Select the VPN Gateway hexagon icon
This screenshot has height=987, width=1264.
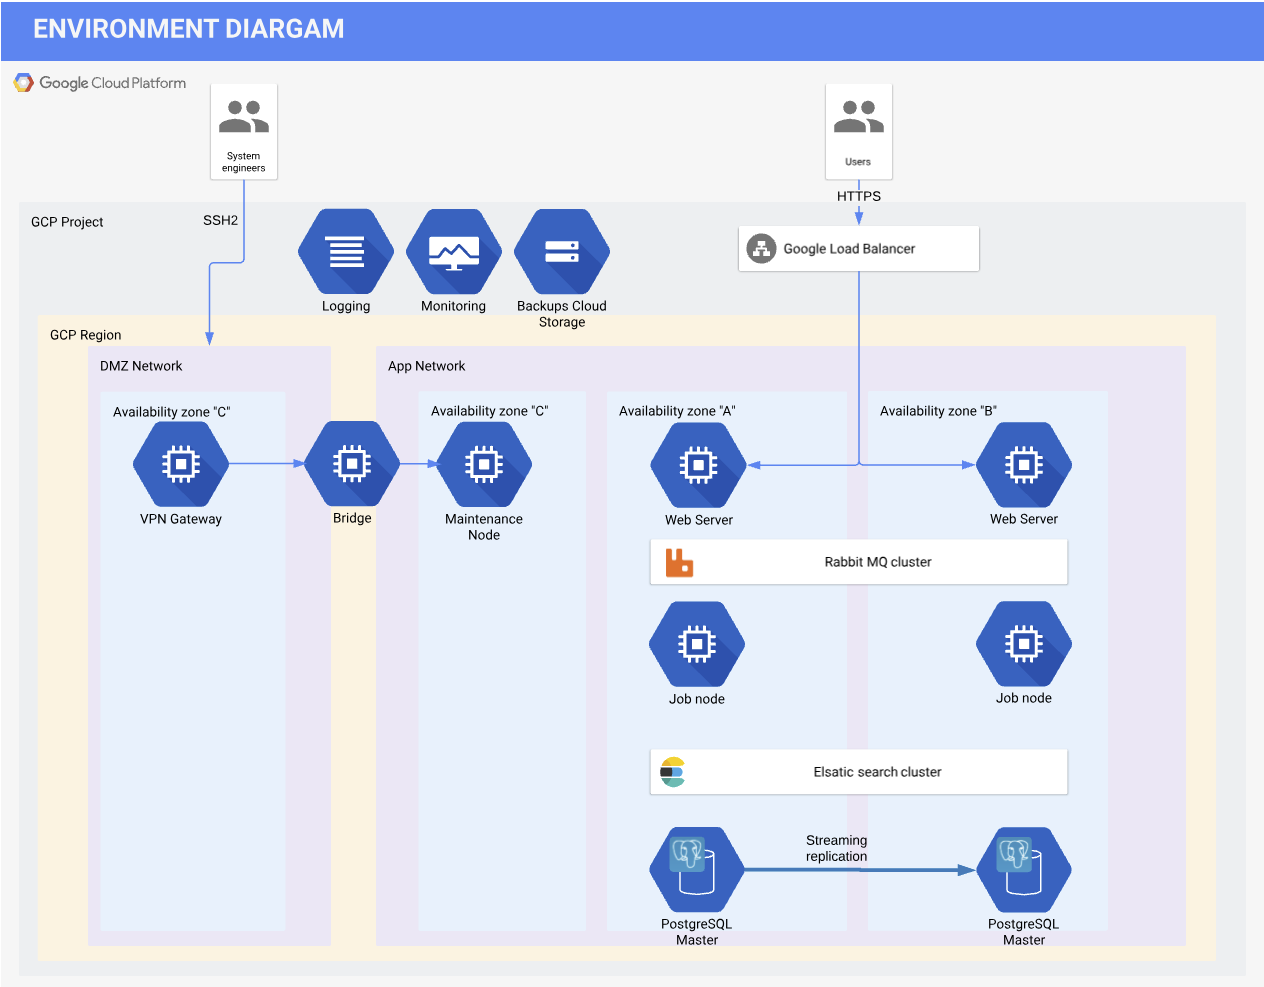point(180,463)
